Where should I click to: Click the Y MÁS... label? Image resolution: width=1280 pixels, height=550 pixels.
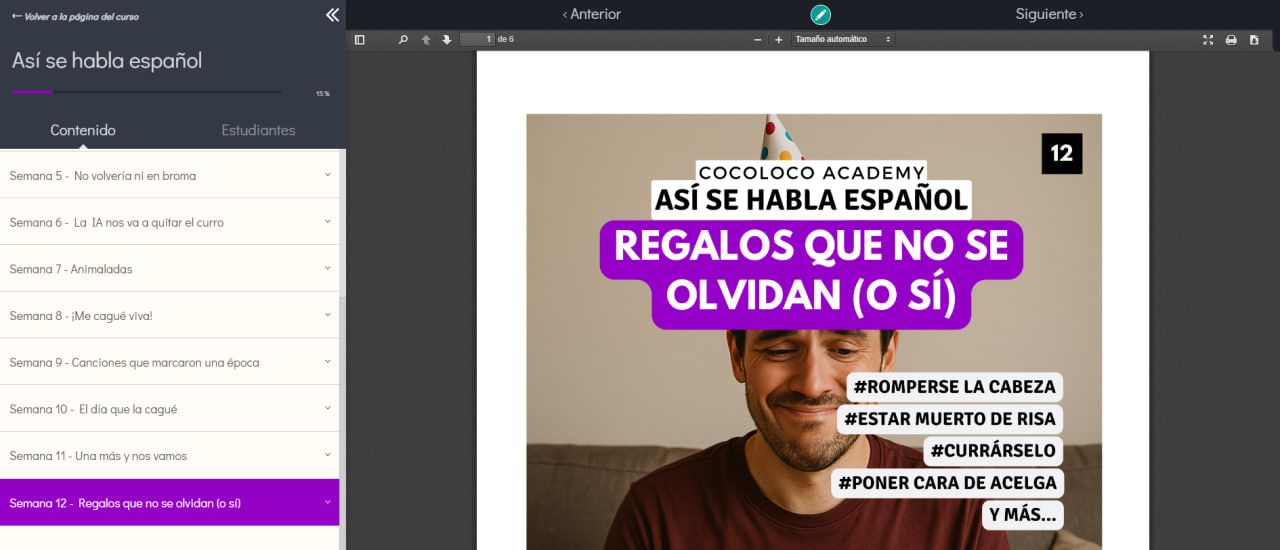(x=1021, y=515)
